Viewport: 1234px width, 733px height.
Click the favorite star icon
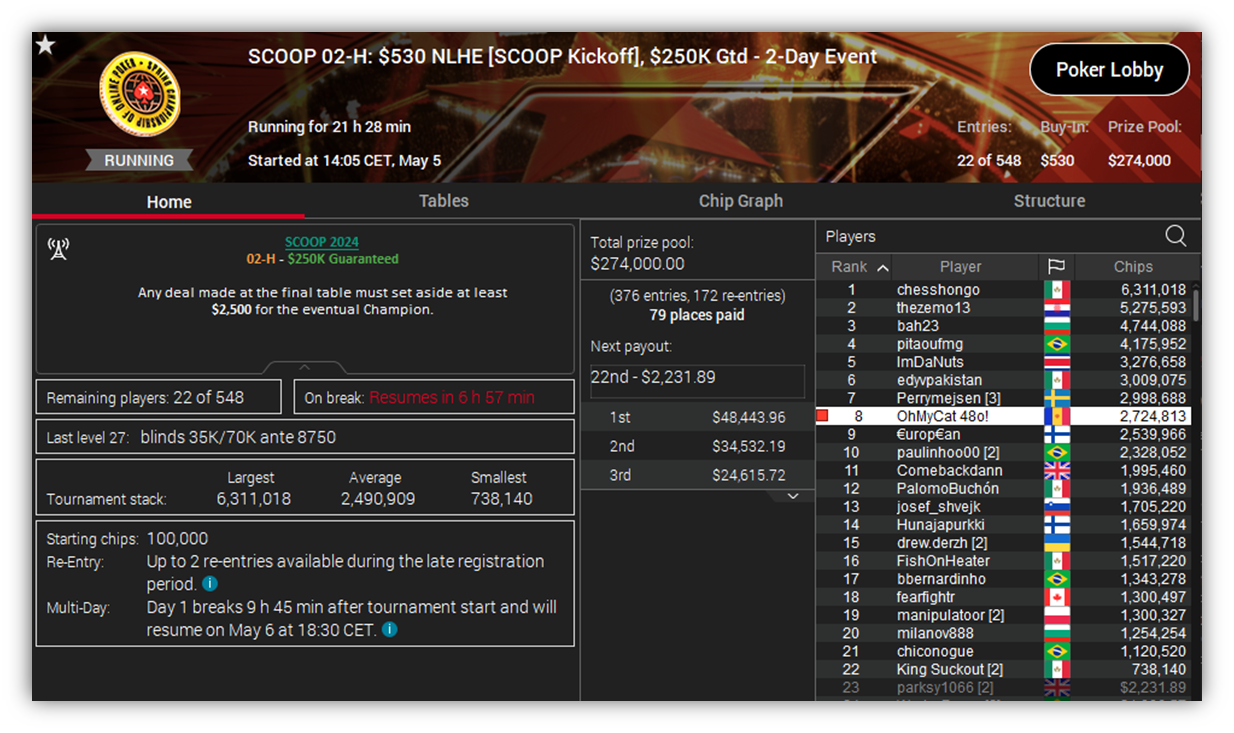coord(45,45)
